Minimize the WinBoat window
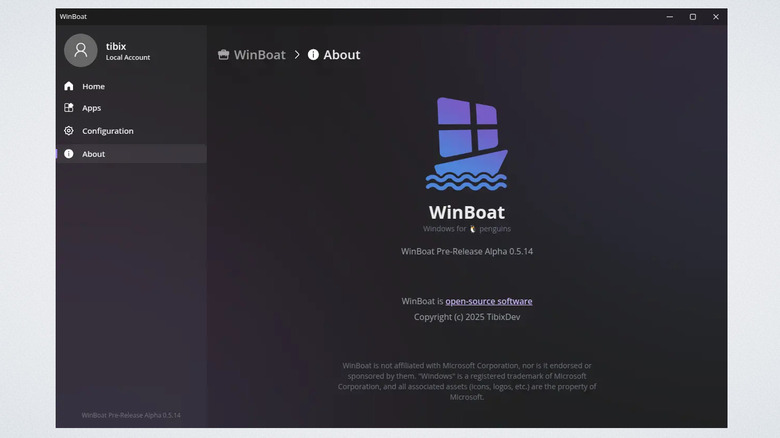This screenshot has height=438, width=780. click(x=670, y=16)
